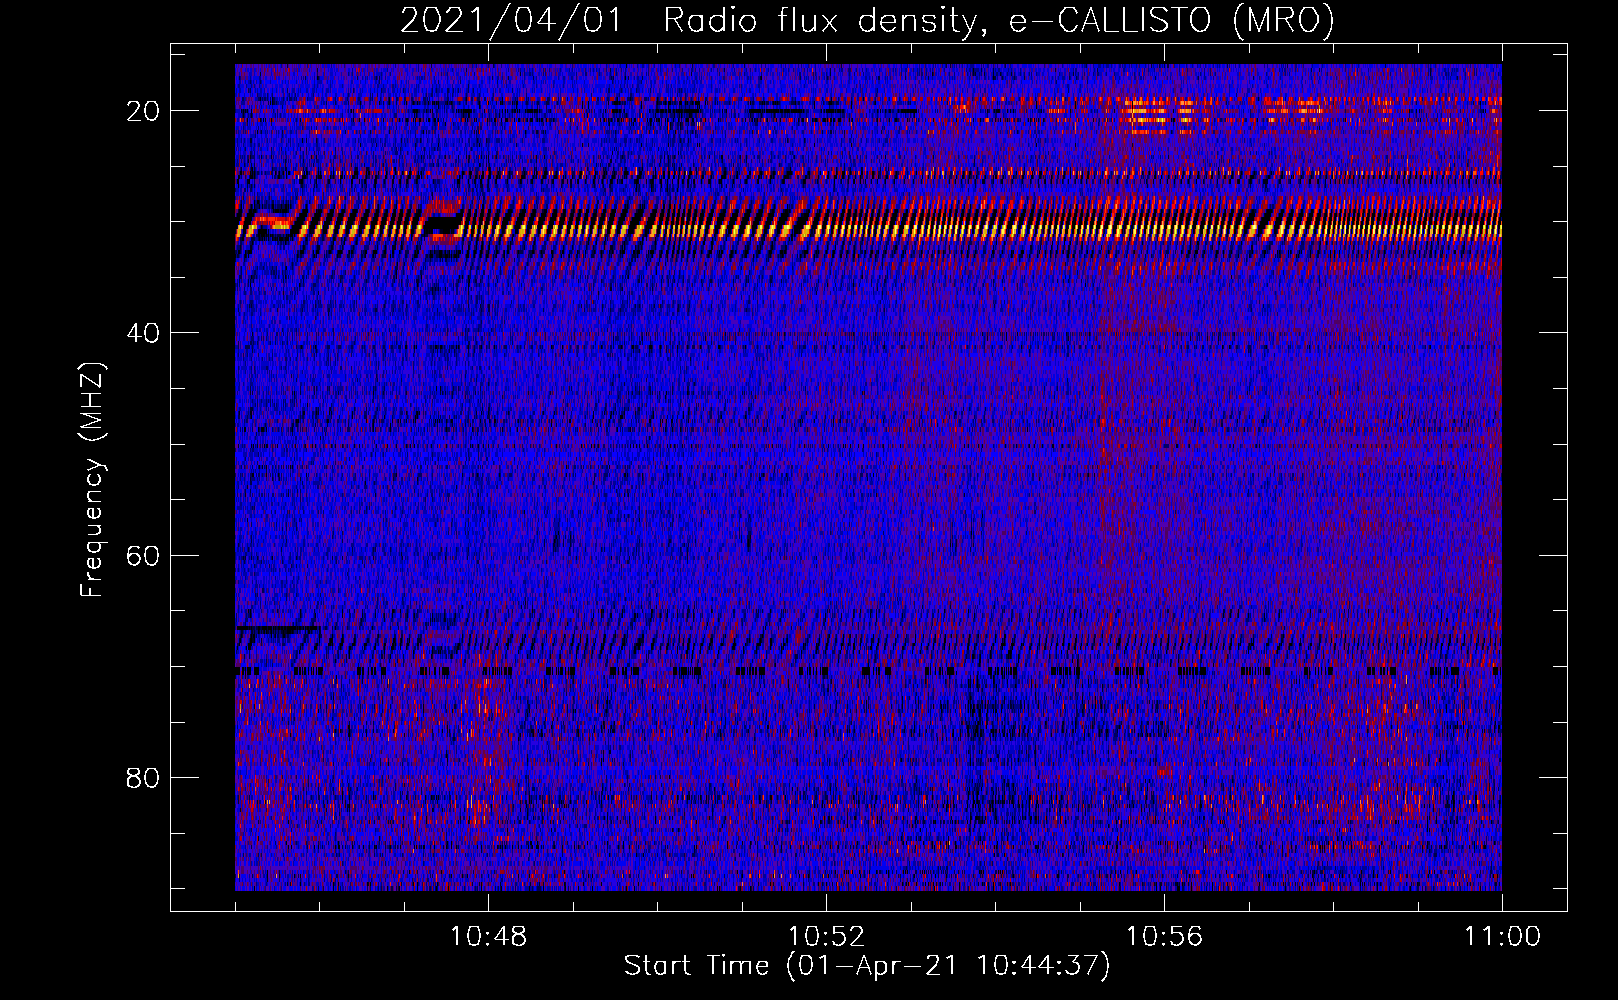Click the time tick label '11:00'
1618x1000 pixels.
[x=1502, y=937]
